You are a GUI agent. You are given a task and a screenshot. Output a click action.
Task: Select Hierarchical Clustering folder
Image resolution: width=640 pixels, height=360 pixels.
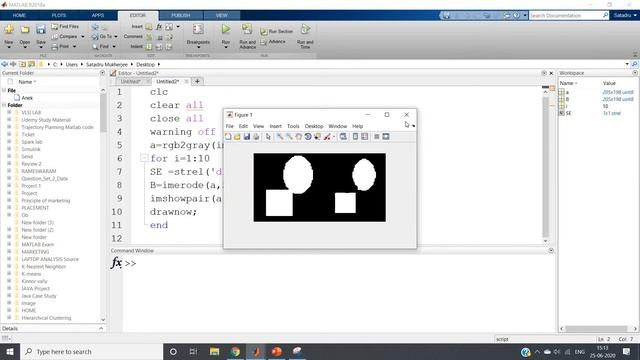(x=46, y=318)
